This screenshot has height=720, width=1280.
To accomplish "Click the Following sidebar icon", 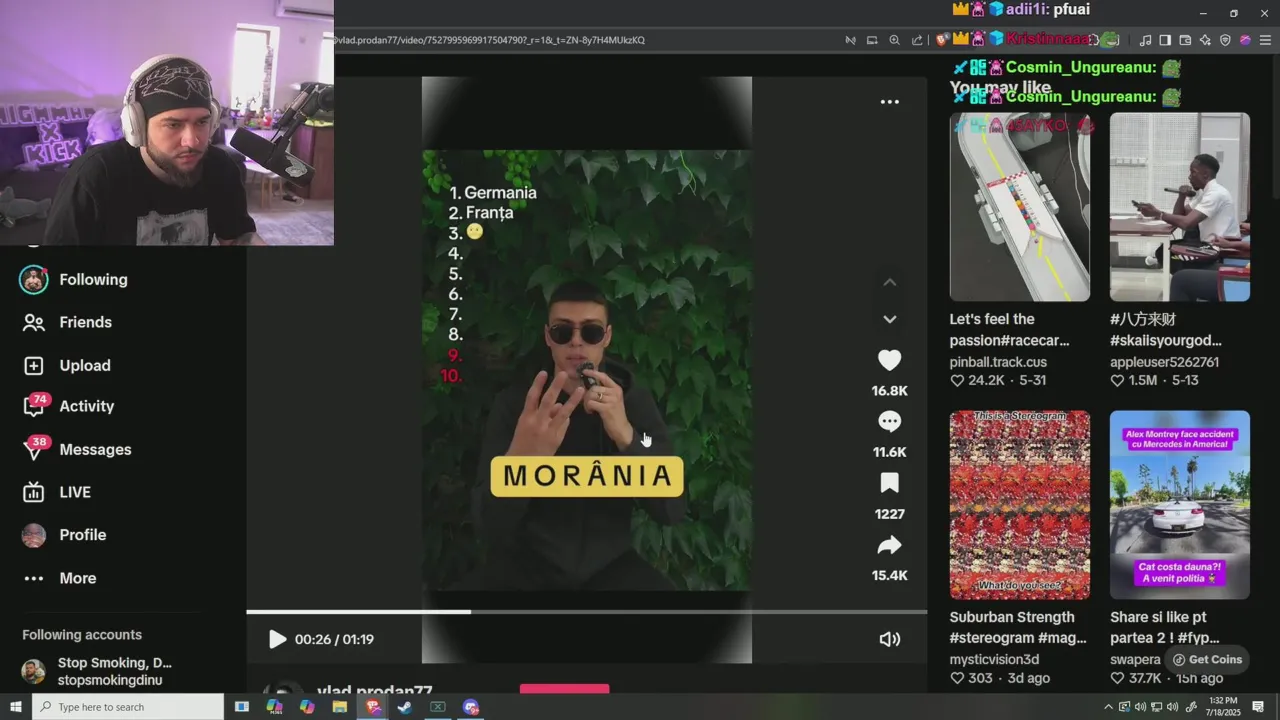I will (x=34, y=280).
